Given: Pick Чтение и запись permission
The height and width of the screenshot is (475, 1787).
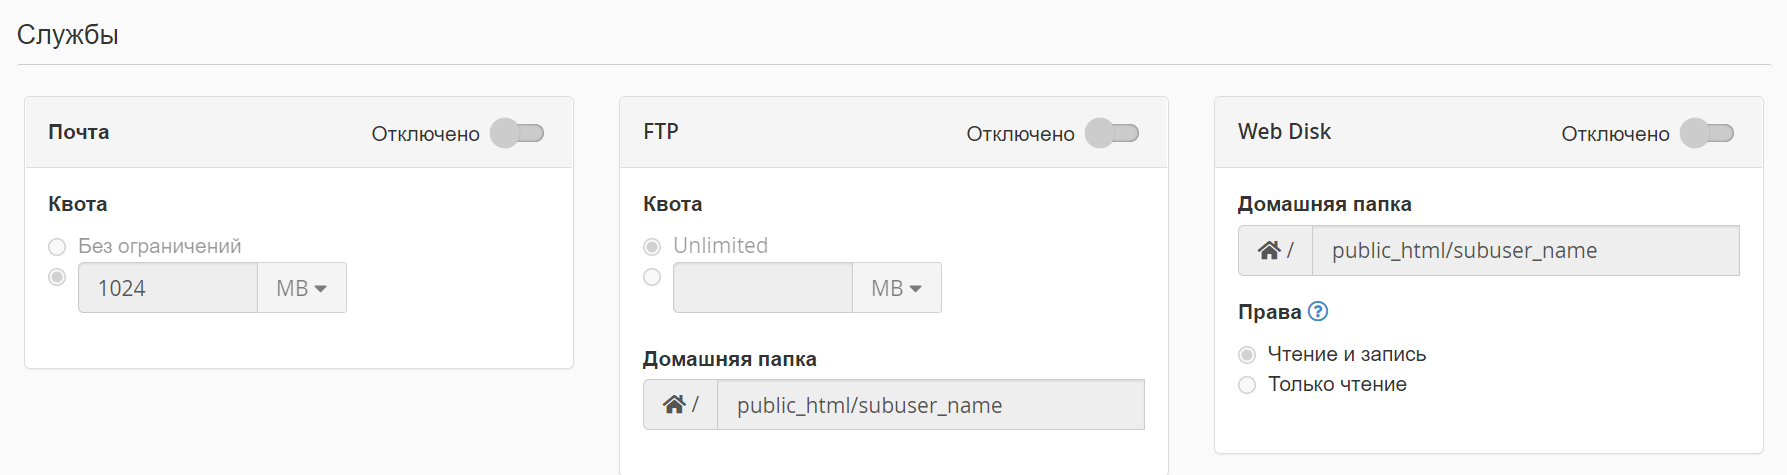Looking at the screenshot, I should tap(1247, 355).
